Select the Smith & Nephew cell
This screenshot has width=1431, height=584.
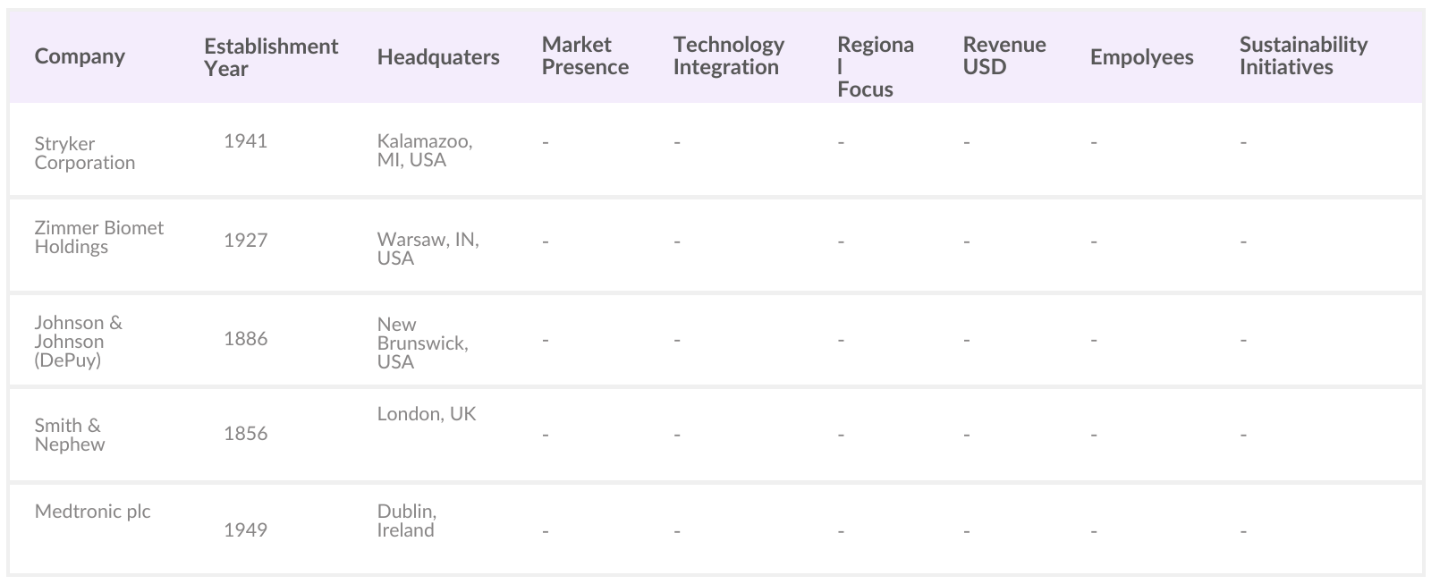pos(71,434)
